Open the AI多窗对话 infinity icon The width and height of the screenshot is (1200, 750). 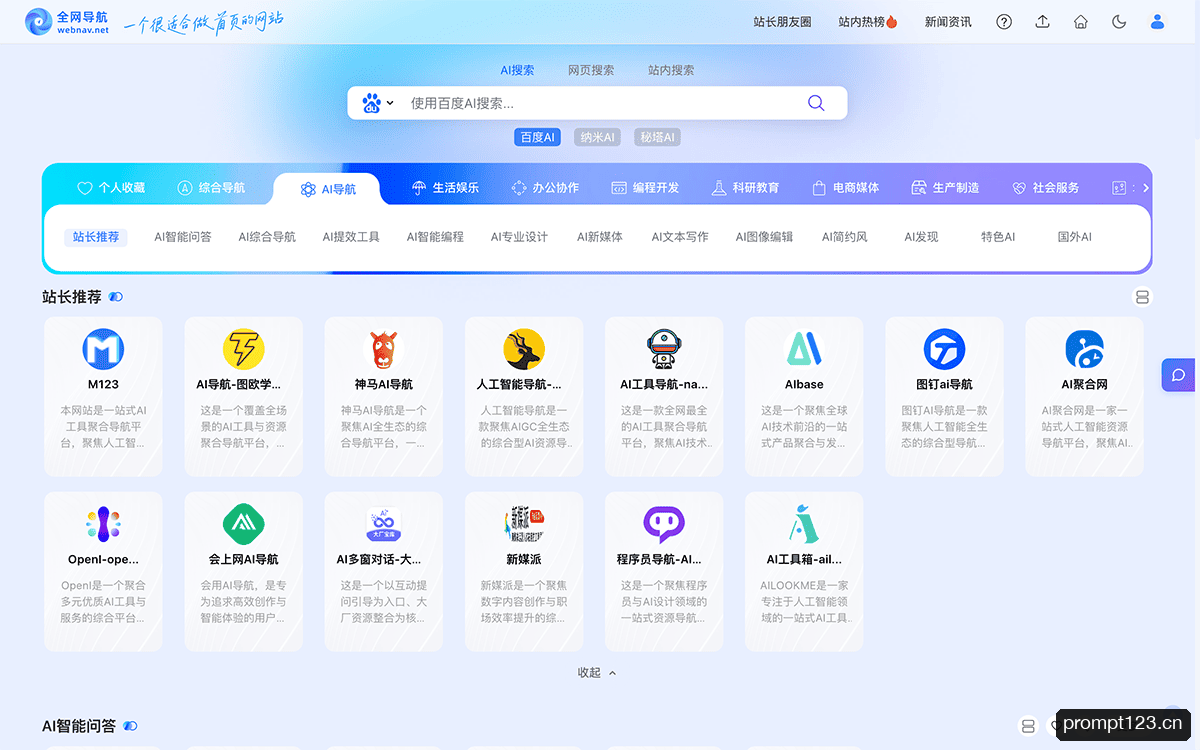pyautogui.click(x=384, y=524)
